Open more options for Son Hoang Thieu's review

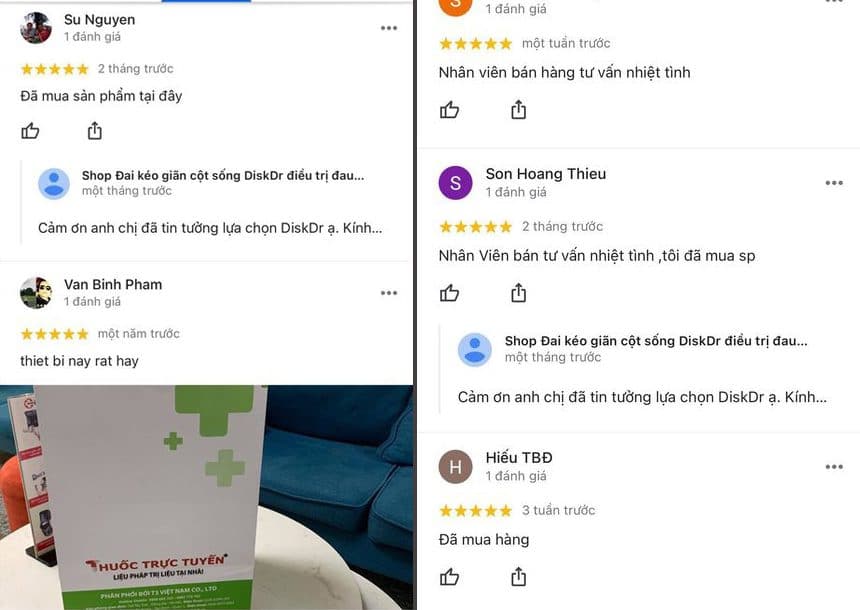pos(834,183)
